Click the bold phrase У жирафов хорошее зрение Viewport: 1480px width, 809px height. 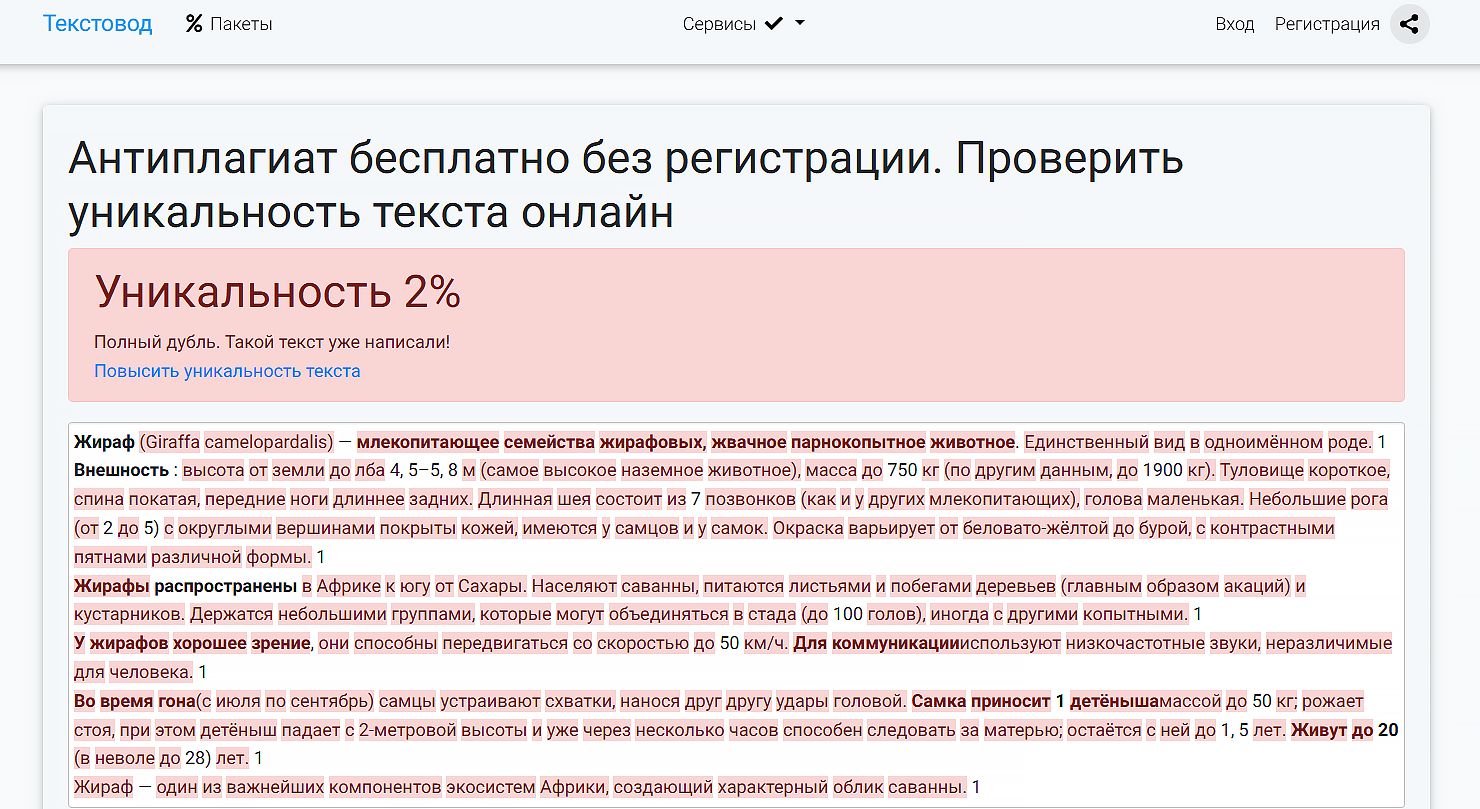[x=192, y=643]
